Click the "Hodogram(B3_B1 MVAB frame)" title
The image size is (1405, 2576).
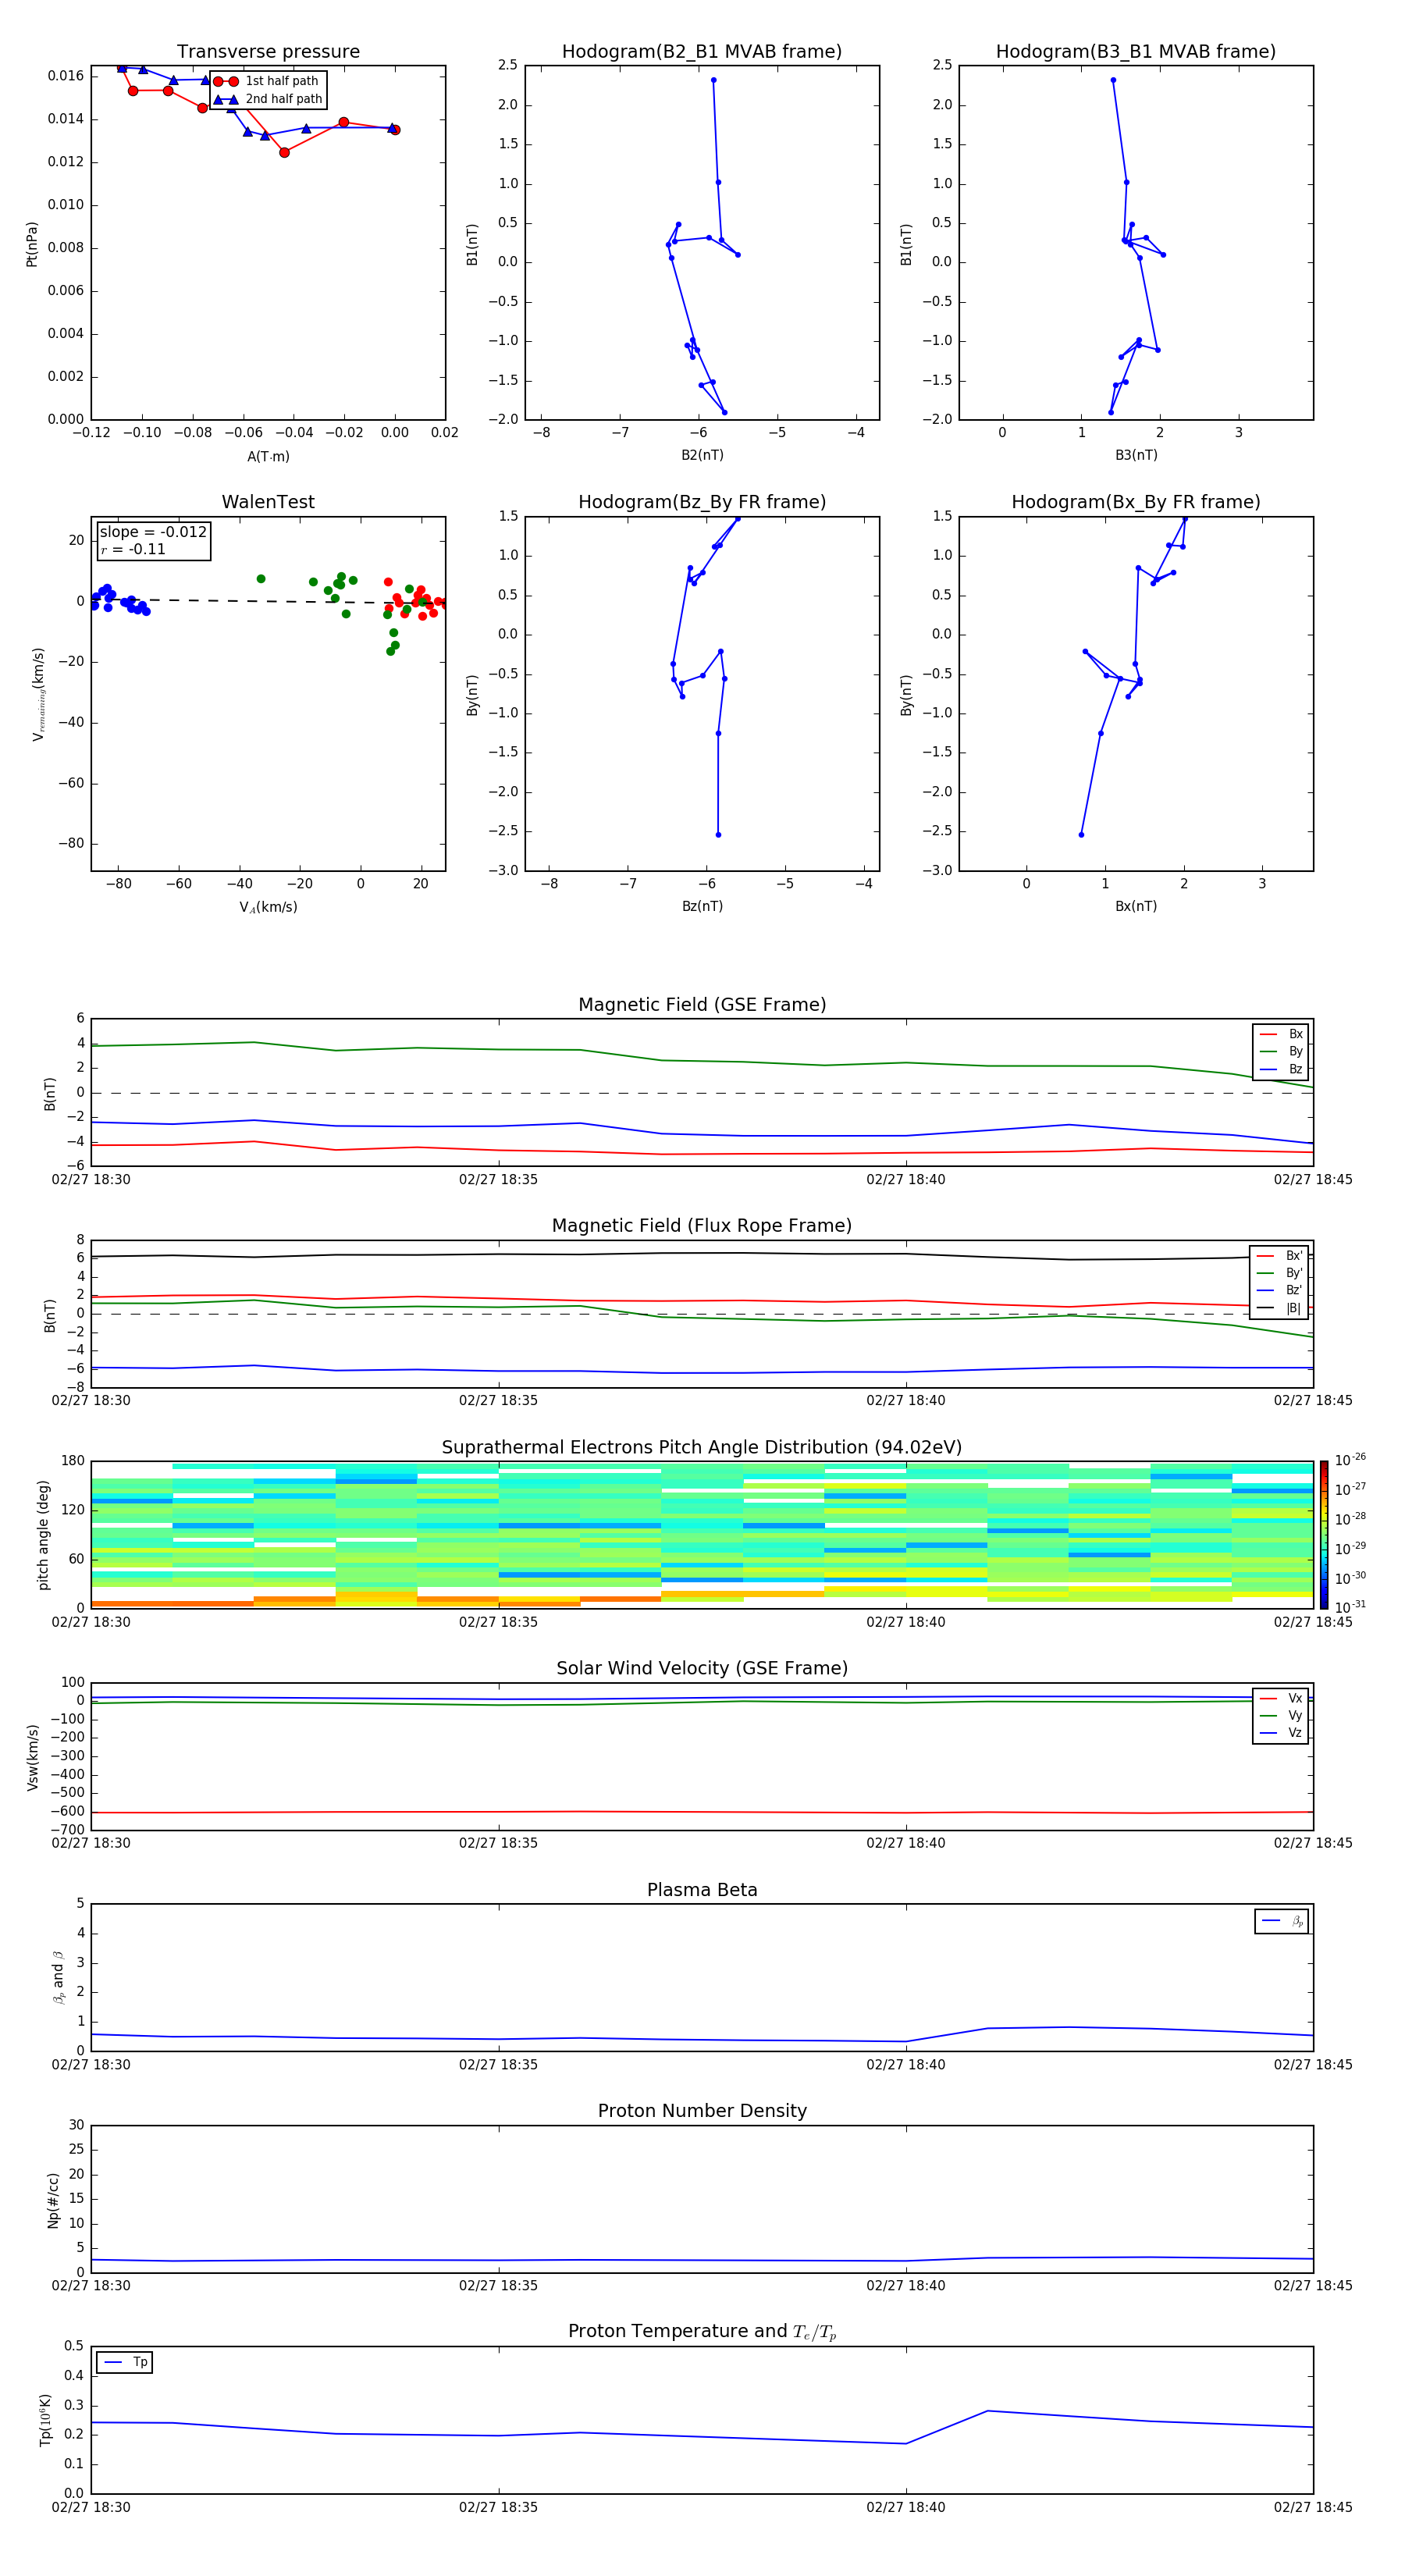tap(1136, 52)
